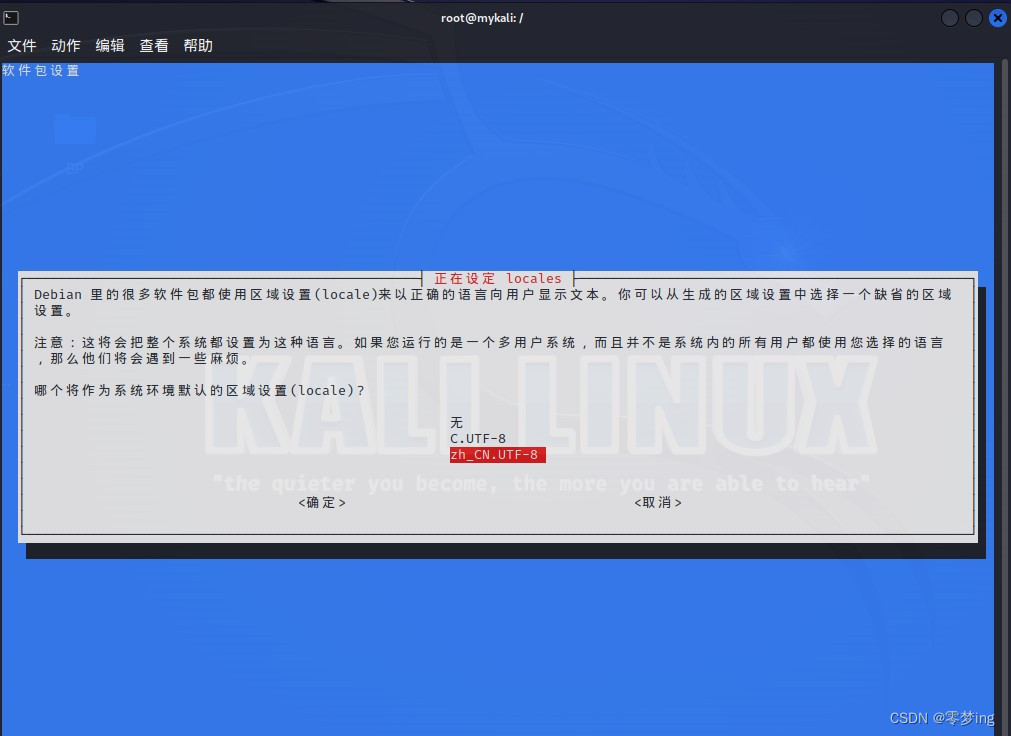The image size is (1011, 736).
Task: Confirm with the <确定> button
Action: [322, 502]
